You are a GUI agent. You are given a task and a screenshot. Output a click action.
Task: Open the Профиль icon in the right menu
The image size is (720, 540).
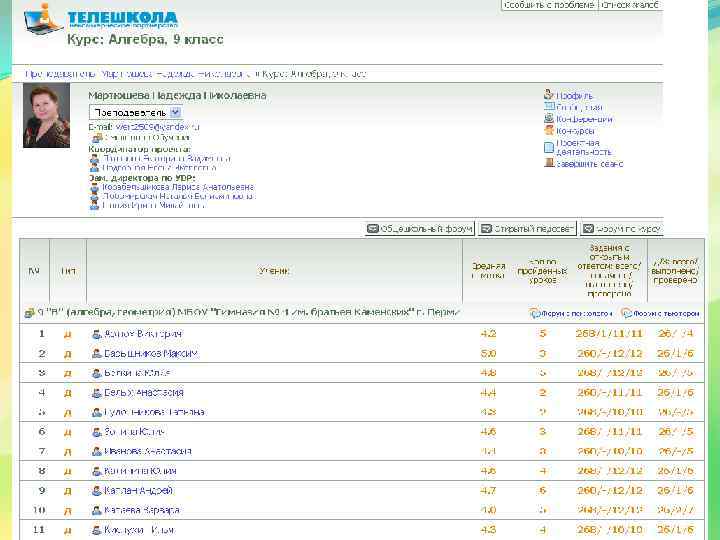[x=549, y=95]
